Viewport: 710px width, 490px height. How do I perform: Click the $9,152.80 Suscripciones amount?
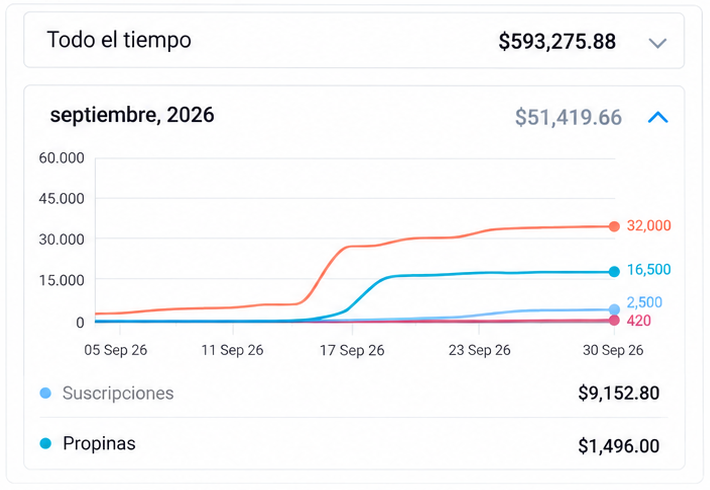pos(619,393)
